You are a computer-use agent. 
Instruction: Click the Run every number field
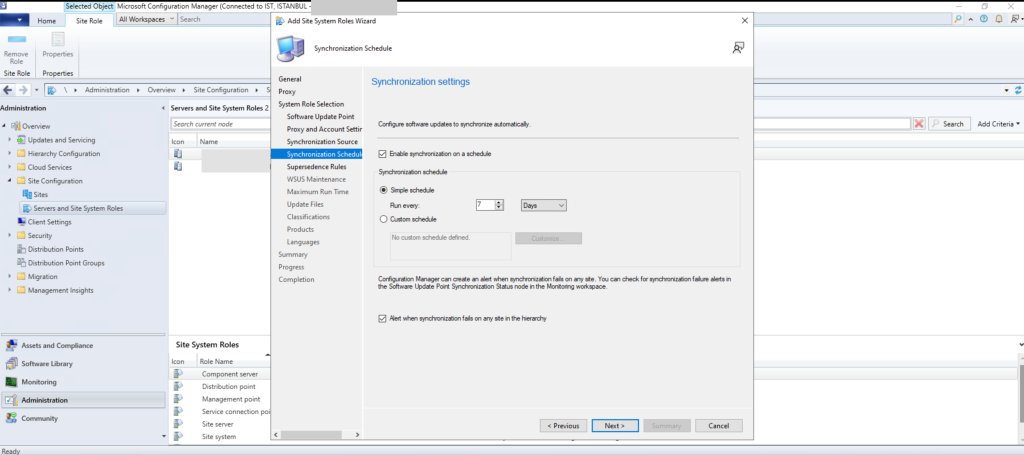(x=486, y=205)
